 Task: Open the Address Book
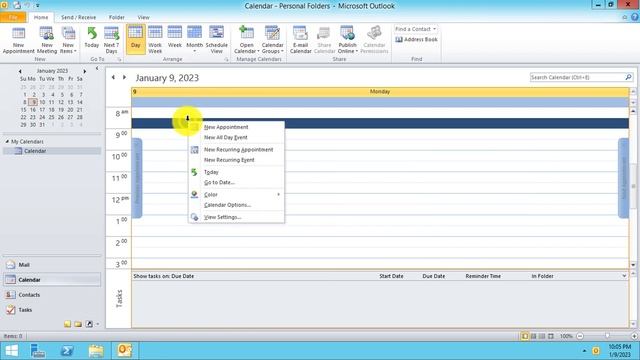[416, 40]
